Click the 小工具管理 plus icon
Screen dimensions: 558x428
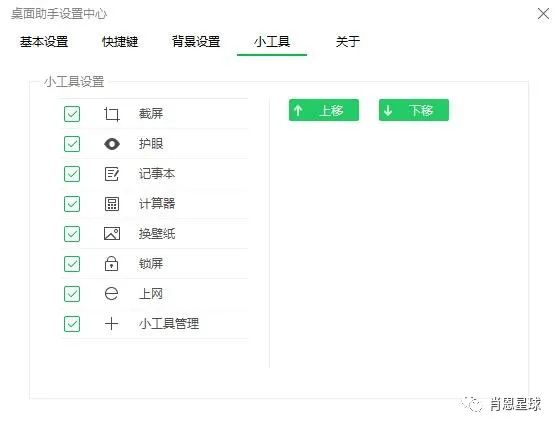[x=111, y=324]
